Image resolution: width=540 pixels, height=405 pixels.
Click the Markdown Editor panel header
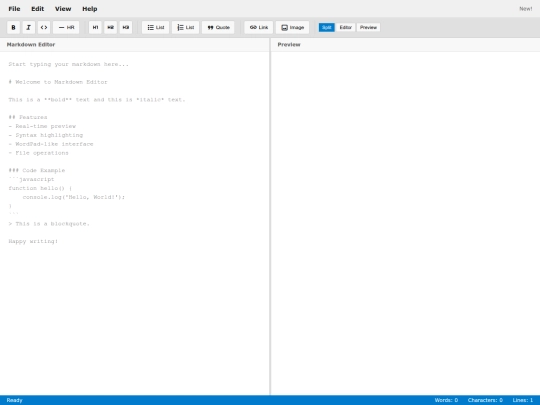coord(135,45)
